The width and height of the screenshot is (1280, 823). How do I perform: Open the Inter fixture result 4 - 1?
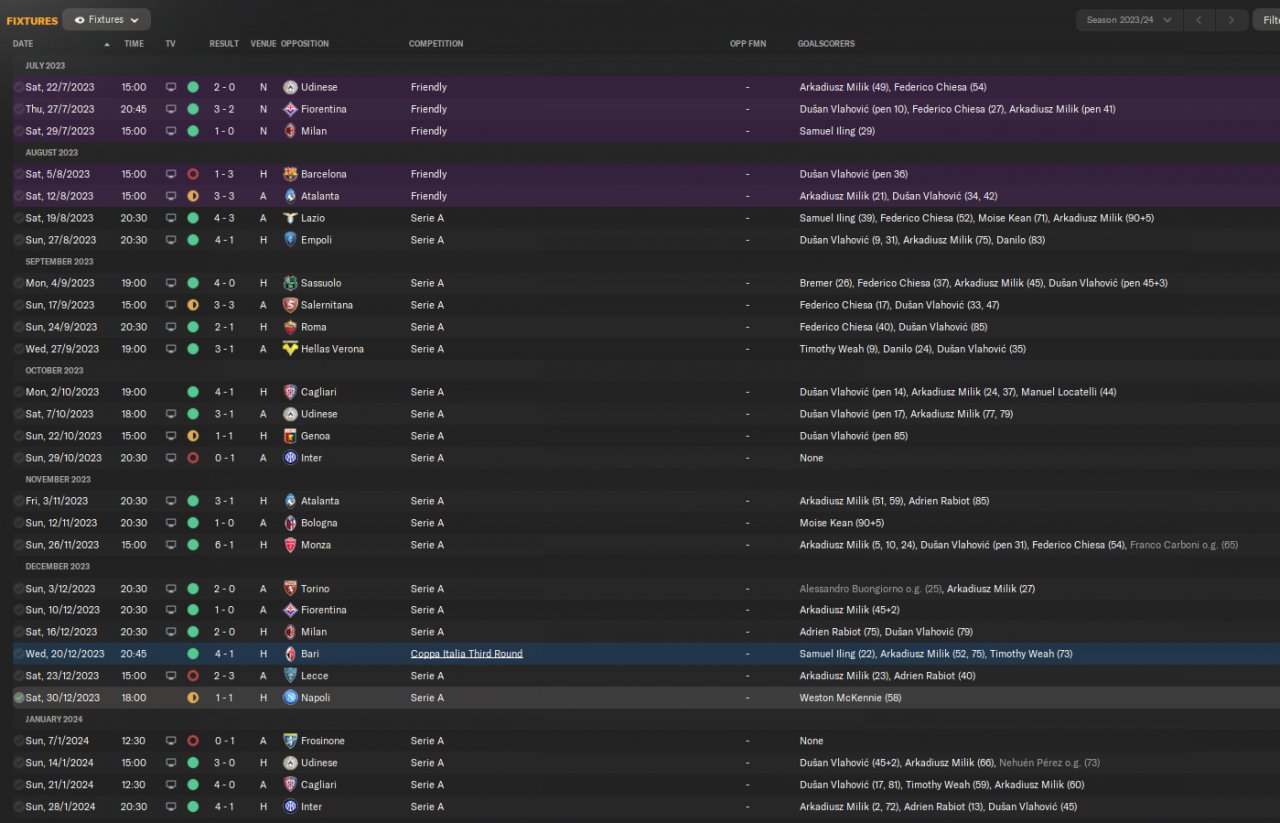coord(224,807)
